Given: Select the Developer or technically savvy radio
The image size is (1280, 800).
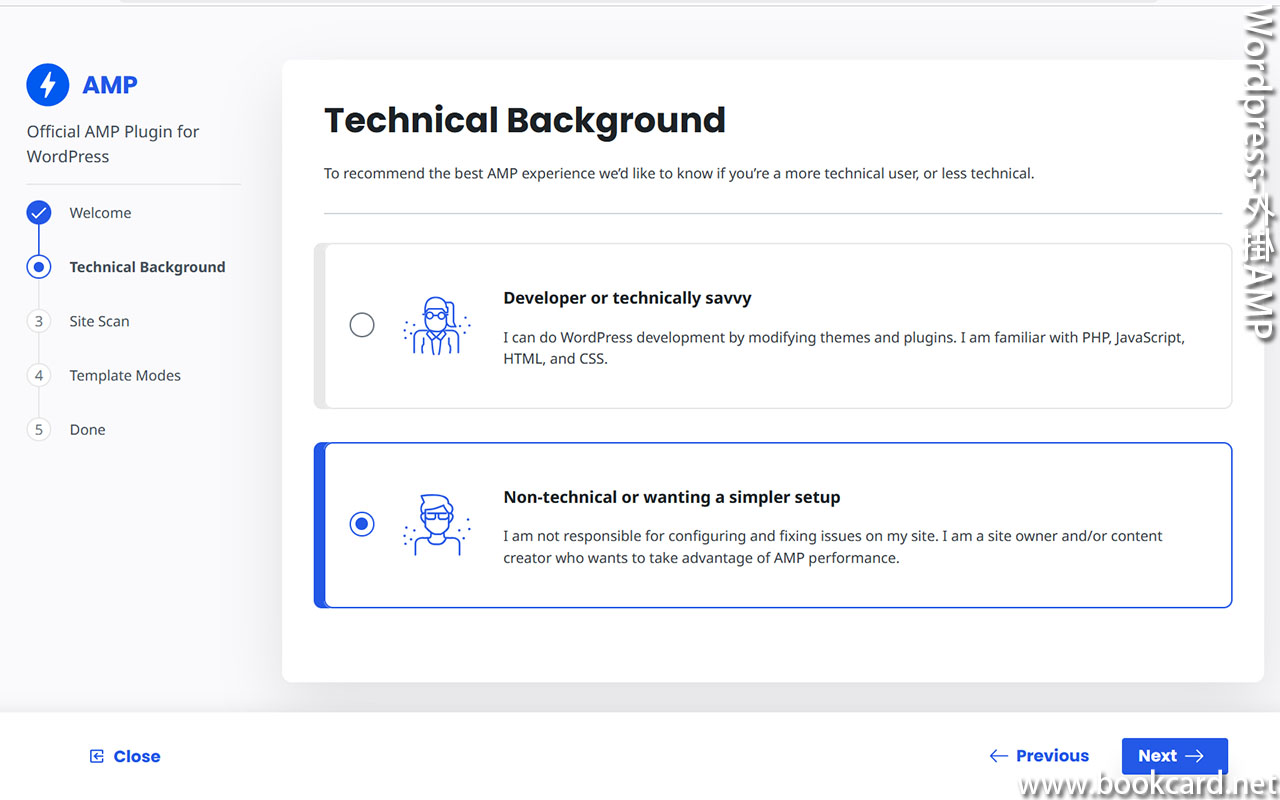Looking at the screenshot, I should tap(362, 325).
